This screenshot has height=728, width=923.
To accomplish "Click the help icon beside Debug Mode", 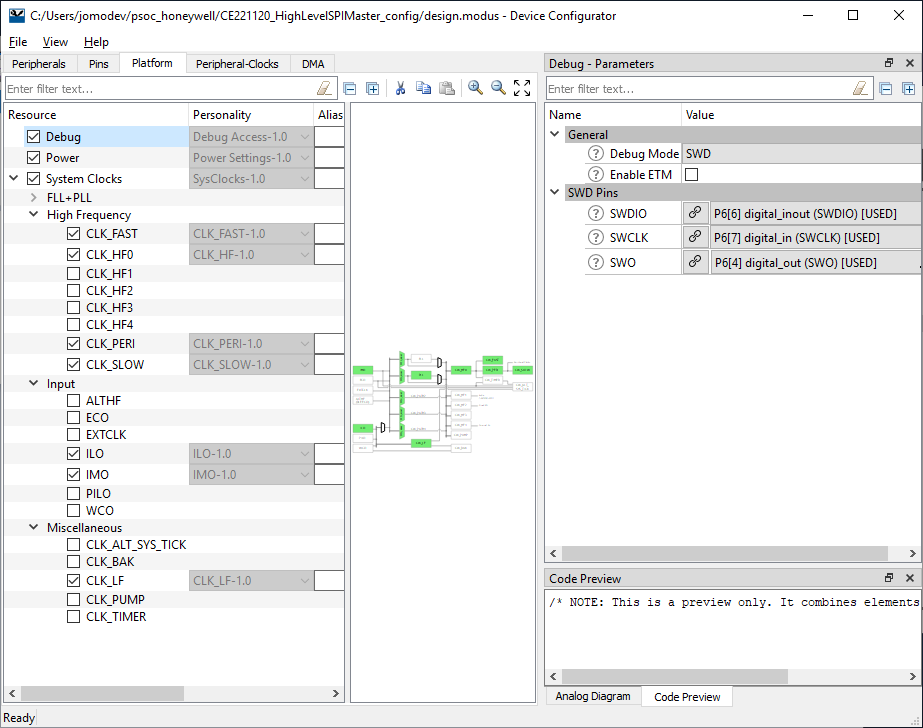I will [x=596, y=154].
